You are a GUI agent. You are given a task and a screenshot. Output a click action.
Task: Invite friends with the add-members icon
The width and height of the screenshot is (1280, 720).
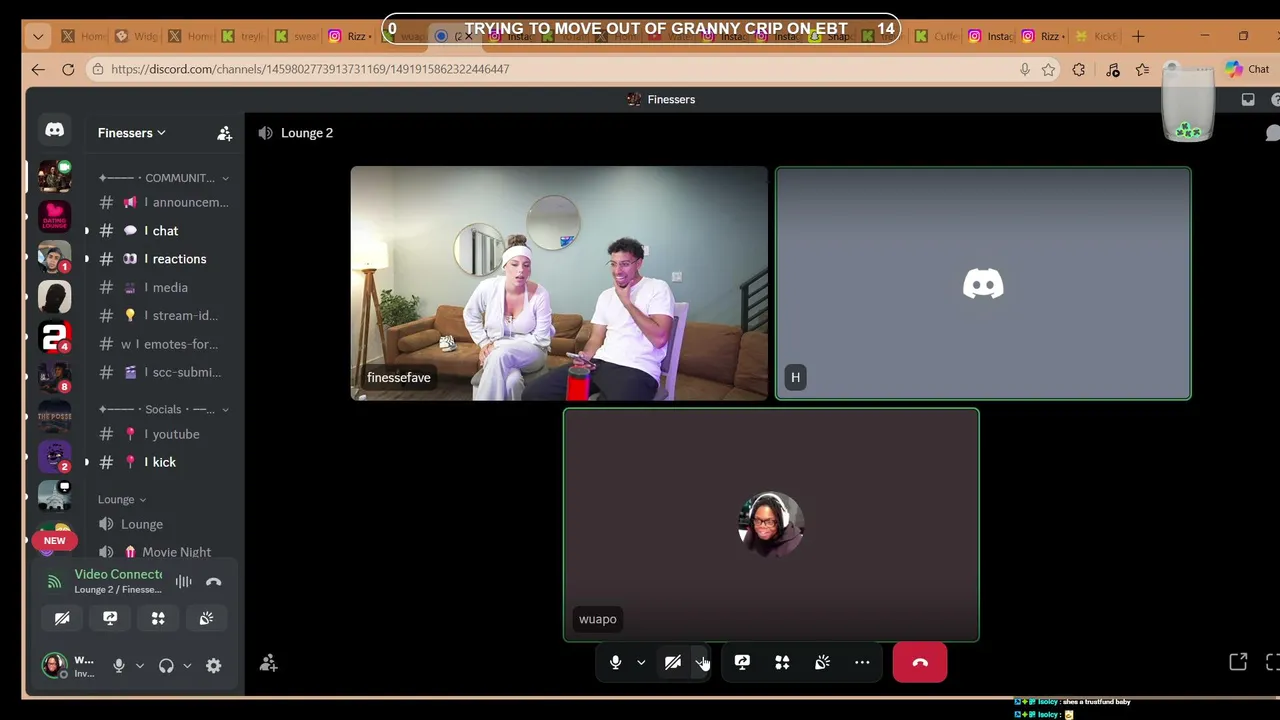tap(268, 662)
